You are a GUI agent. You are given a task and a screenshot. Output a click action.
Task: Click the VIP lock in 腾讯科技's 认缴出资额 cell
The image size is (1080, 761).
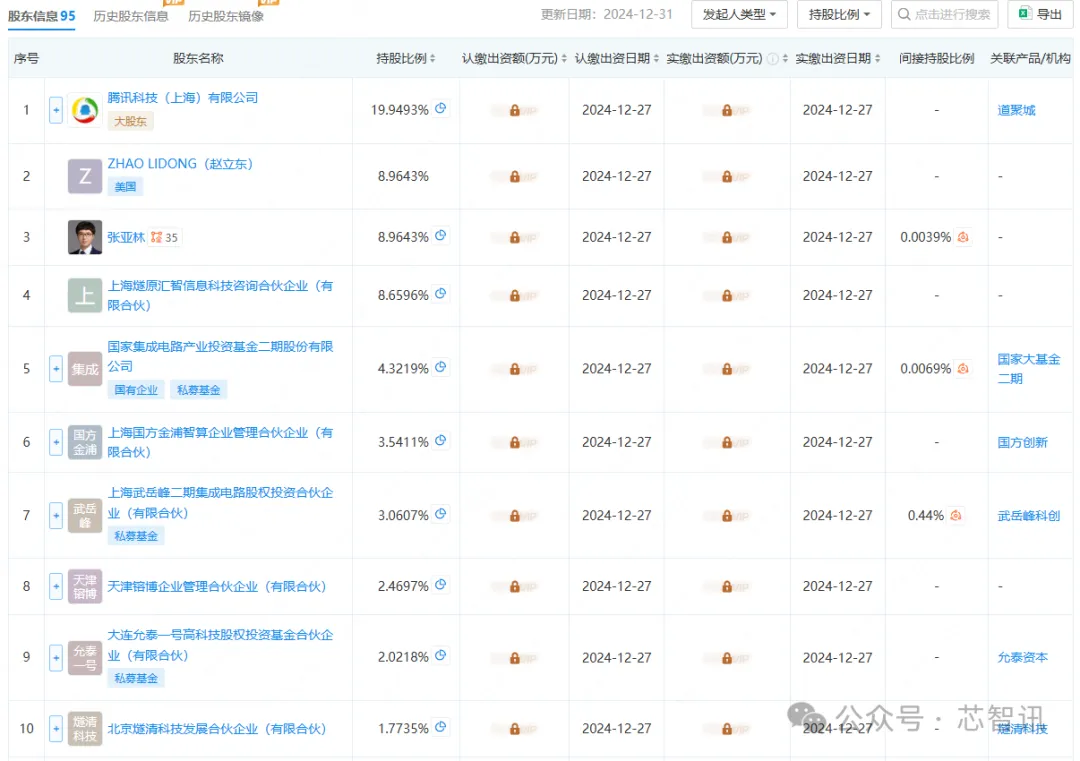pyautogui.click(x=515, y=110)
